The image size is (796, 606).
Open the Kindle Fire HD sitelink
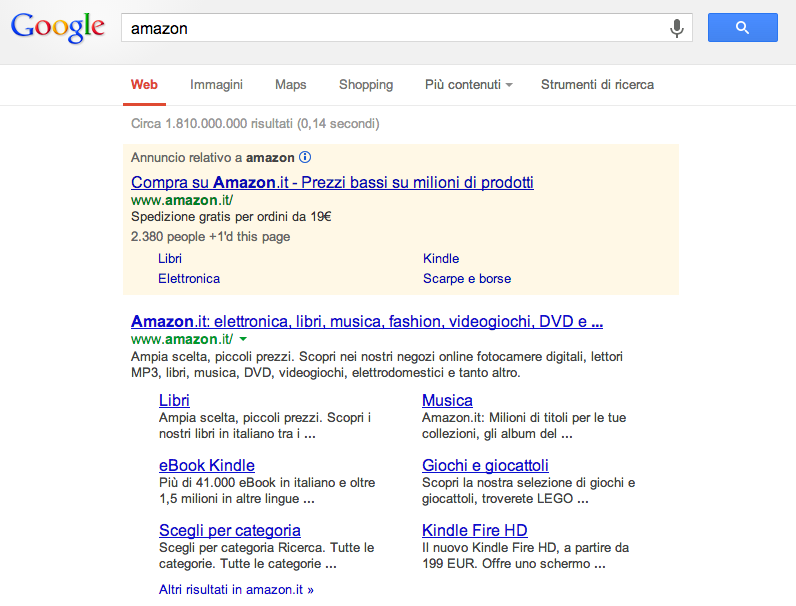[x=475, y=530]
